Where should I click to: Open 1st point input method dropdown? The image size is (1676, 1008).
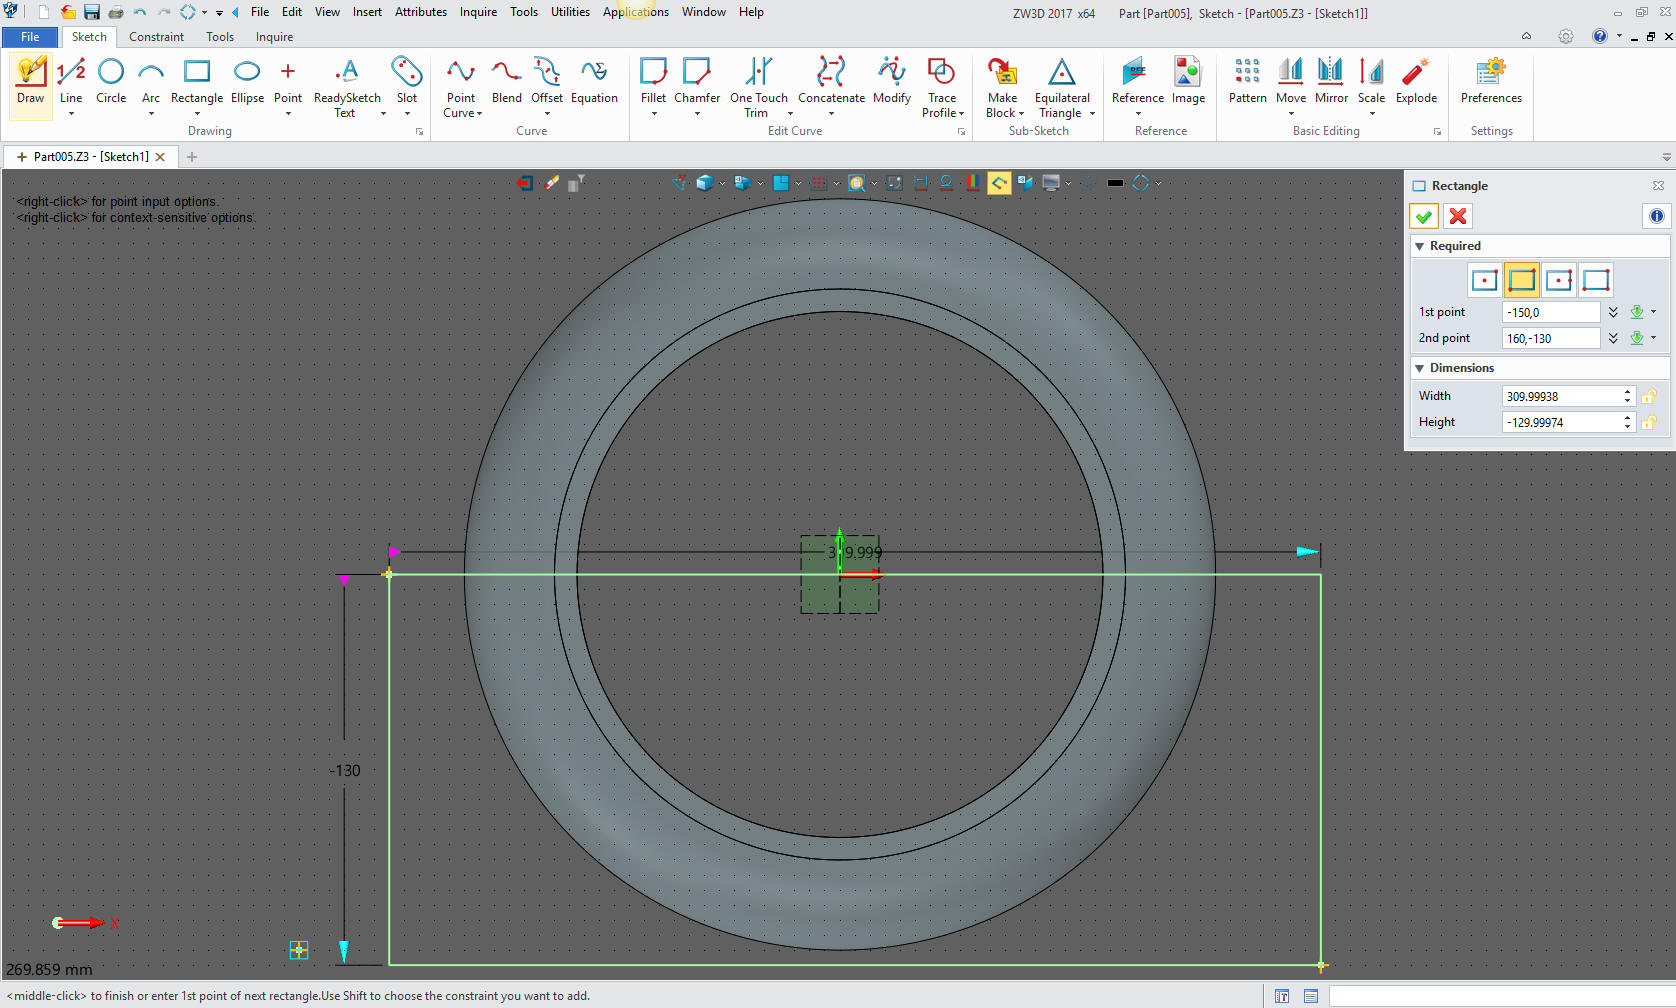(x=1653, y=312)
